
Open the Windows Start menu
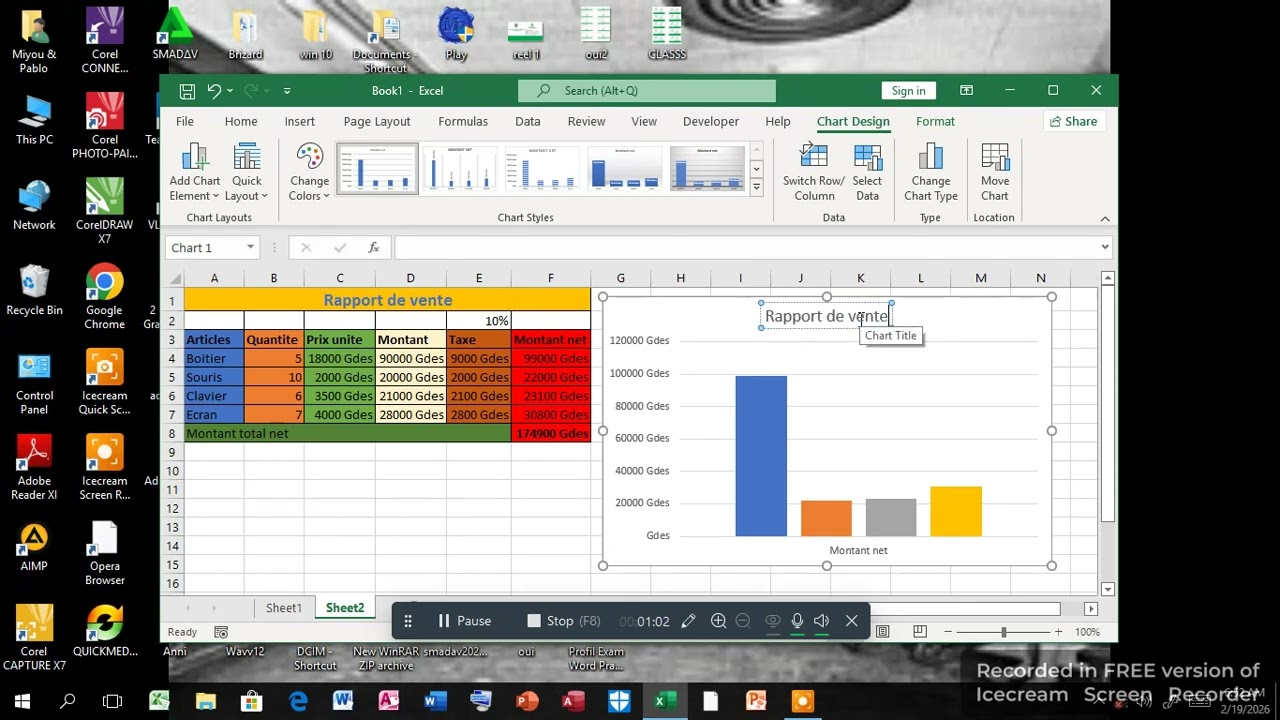coord(22,701)
